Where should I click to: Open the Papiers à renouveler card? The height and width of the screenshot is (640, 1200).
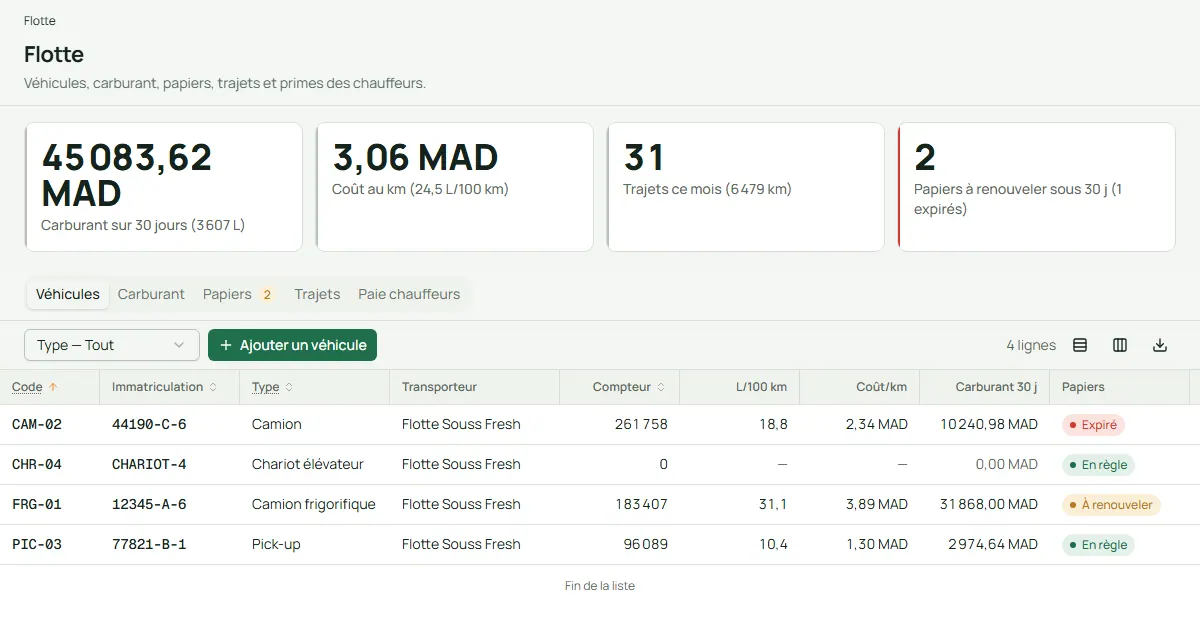(1037, 187)
